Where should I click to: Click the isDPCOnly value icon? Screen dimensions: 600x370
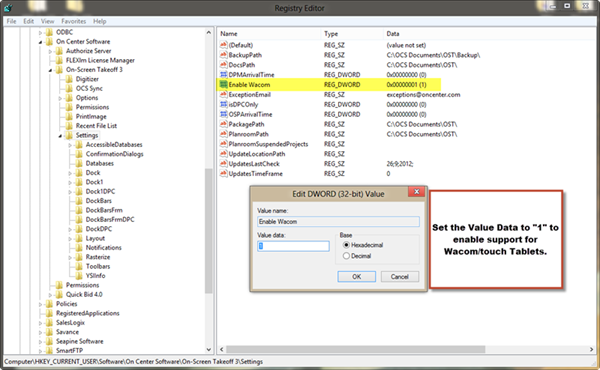pos(223,104)
